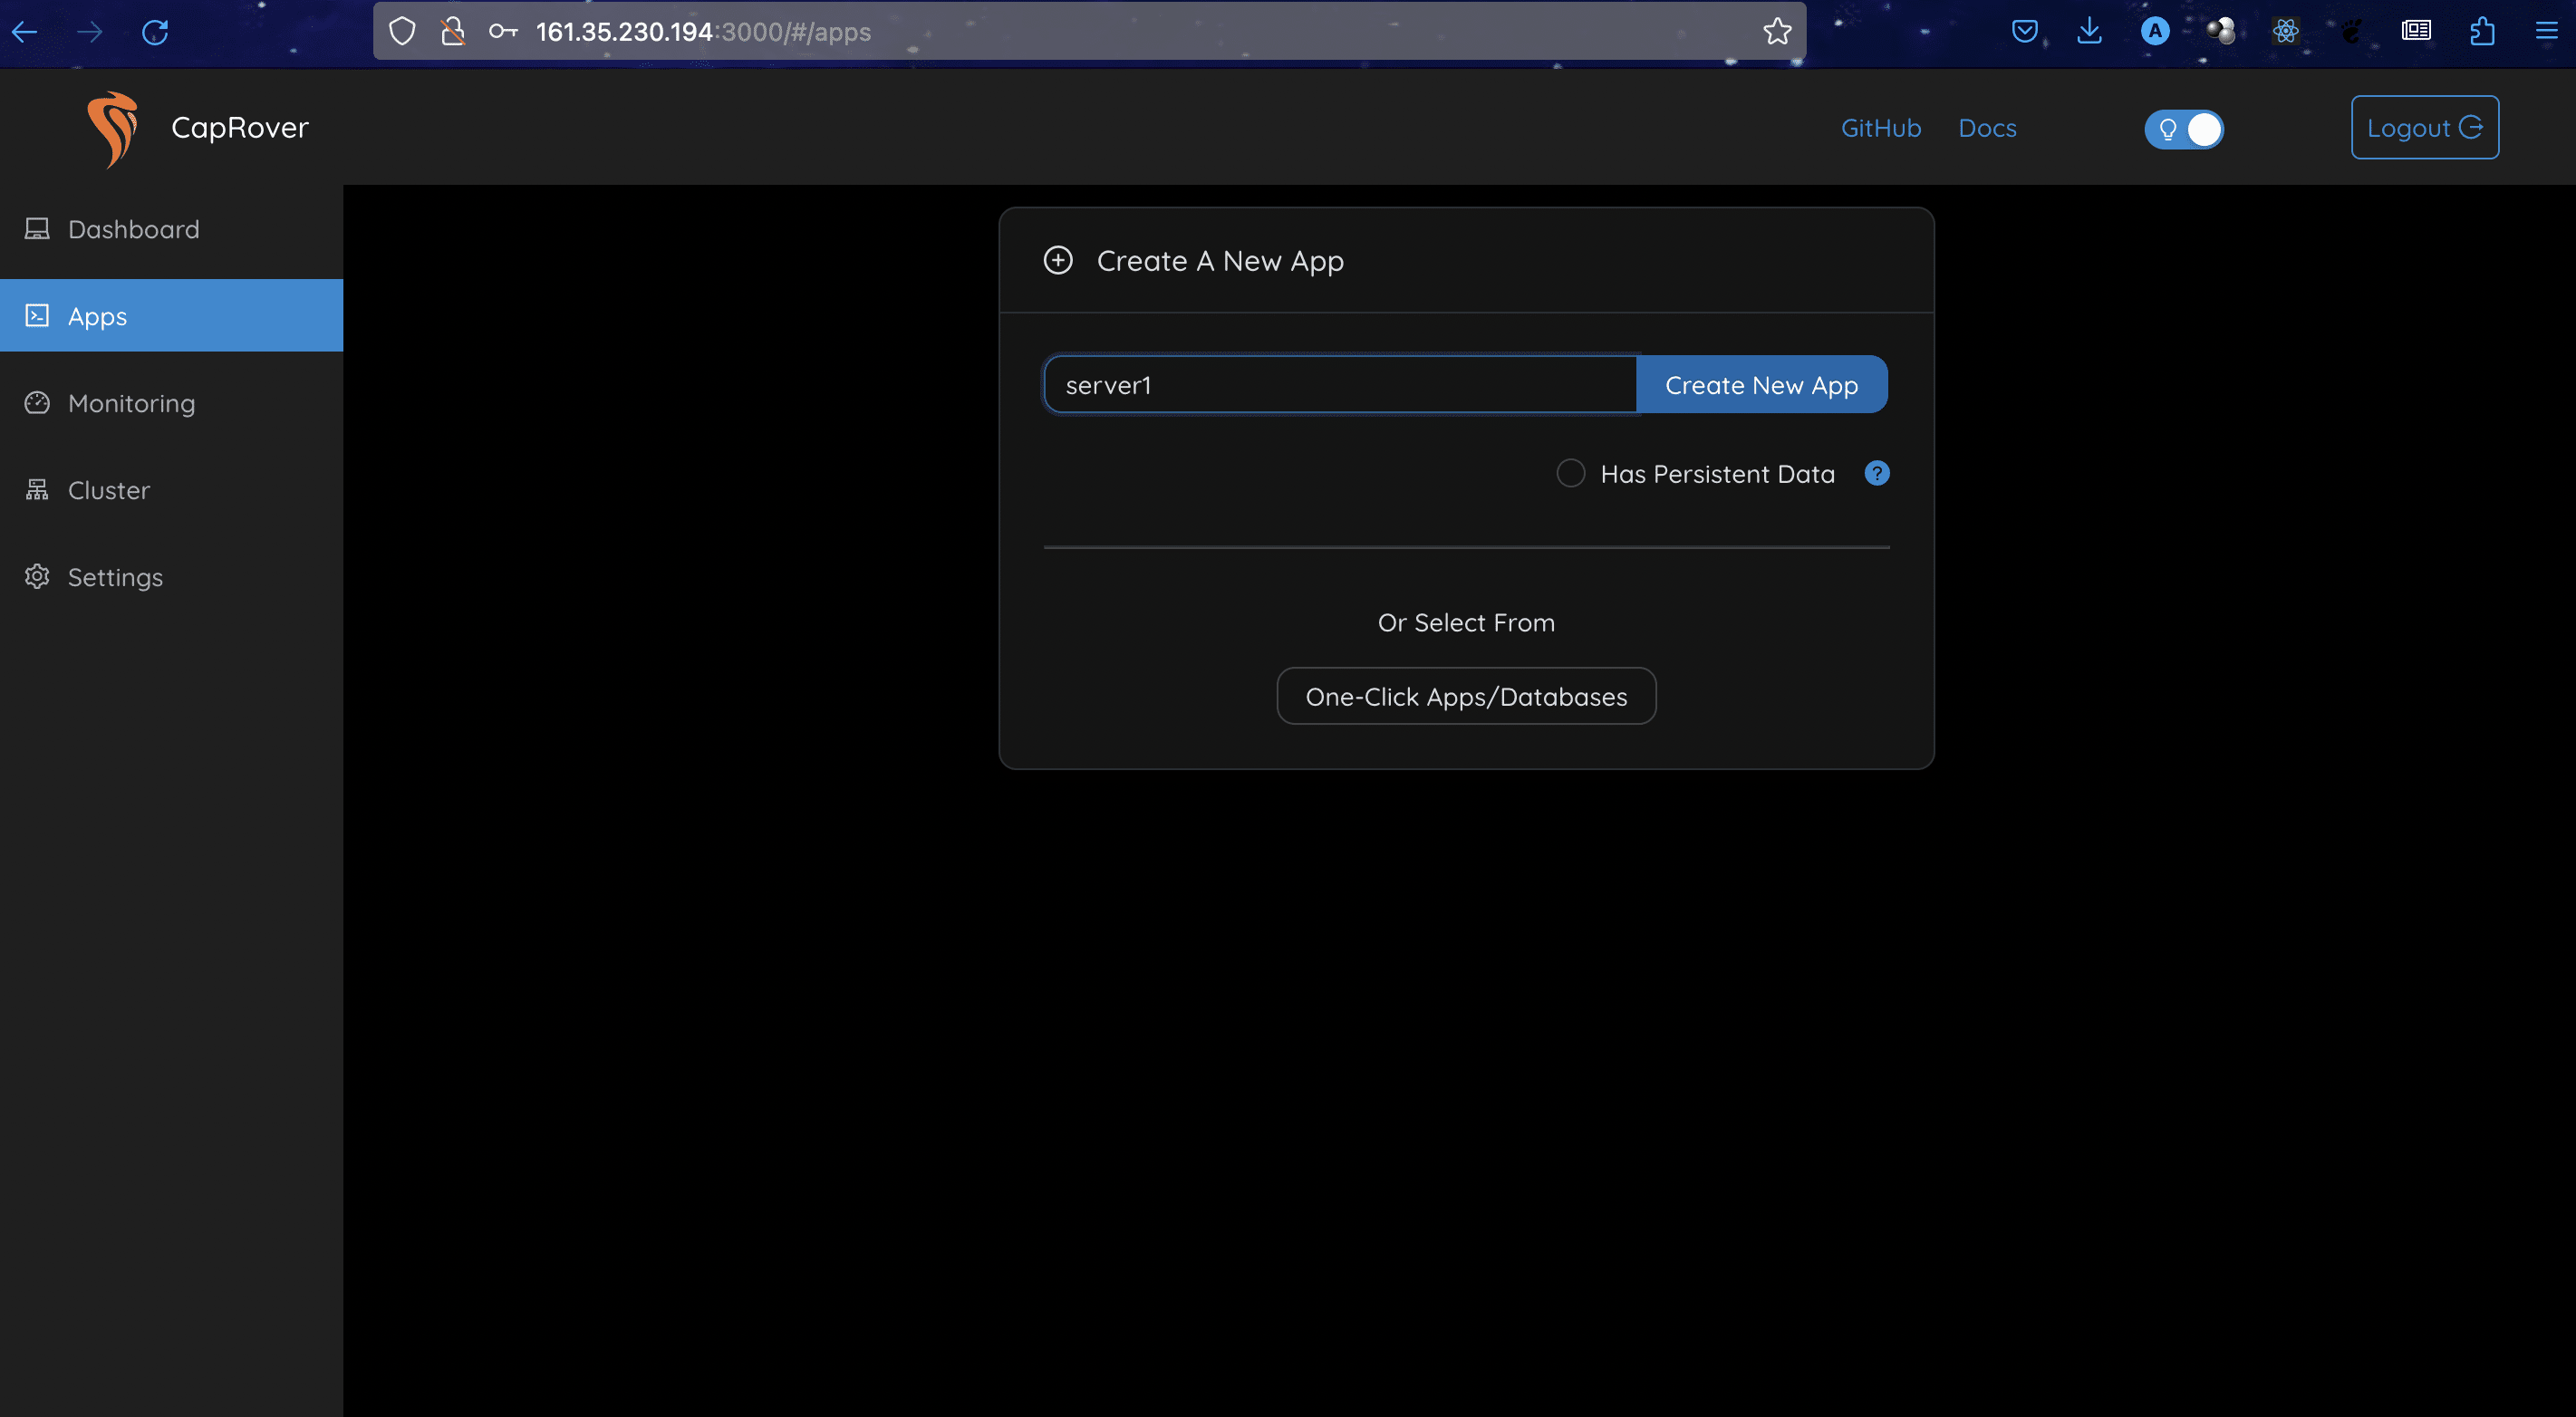Bookmark this page with the star icon
2576x1417 pixels.
(x=1776, y=32)
